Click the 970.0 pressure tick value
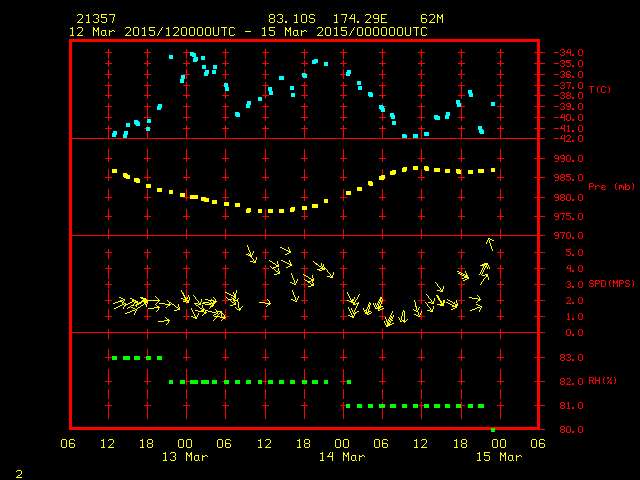This screenshot has width=640, height=480. coord(558,236)
